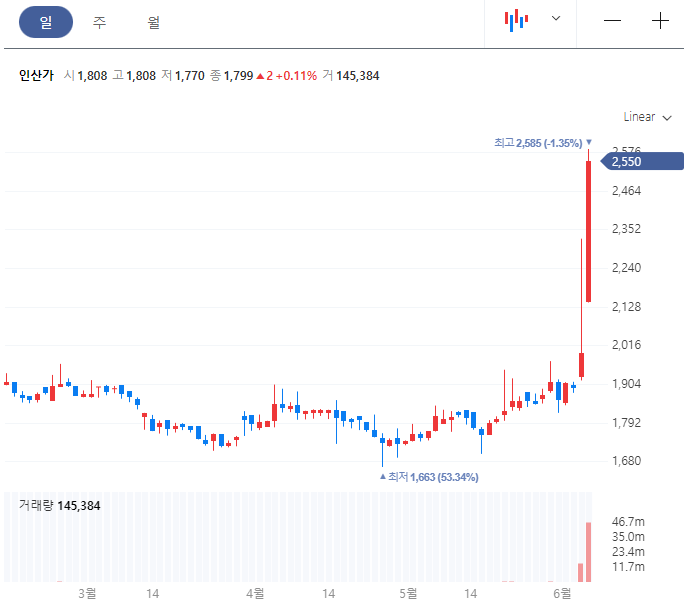Click the 3월 date axis label
Image resolution: width=693 pixels, height=614 pixels.
[x=87, y=593]
